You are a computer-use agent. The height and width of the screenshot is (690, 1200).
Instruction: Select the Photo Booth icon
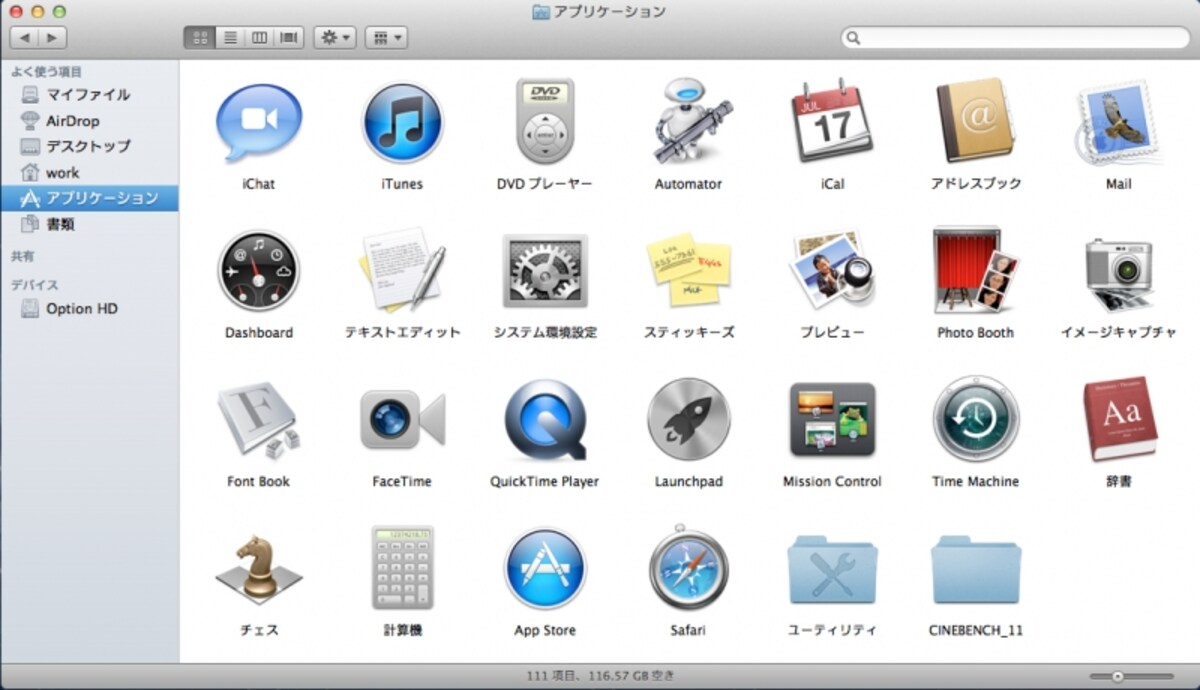975,270
